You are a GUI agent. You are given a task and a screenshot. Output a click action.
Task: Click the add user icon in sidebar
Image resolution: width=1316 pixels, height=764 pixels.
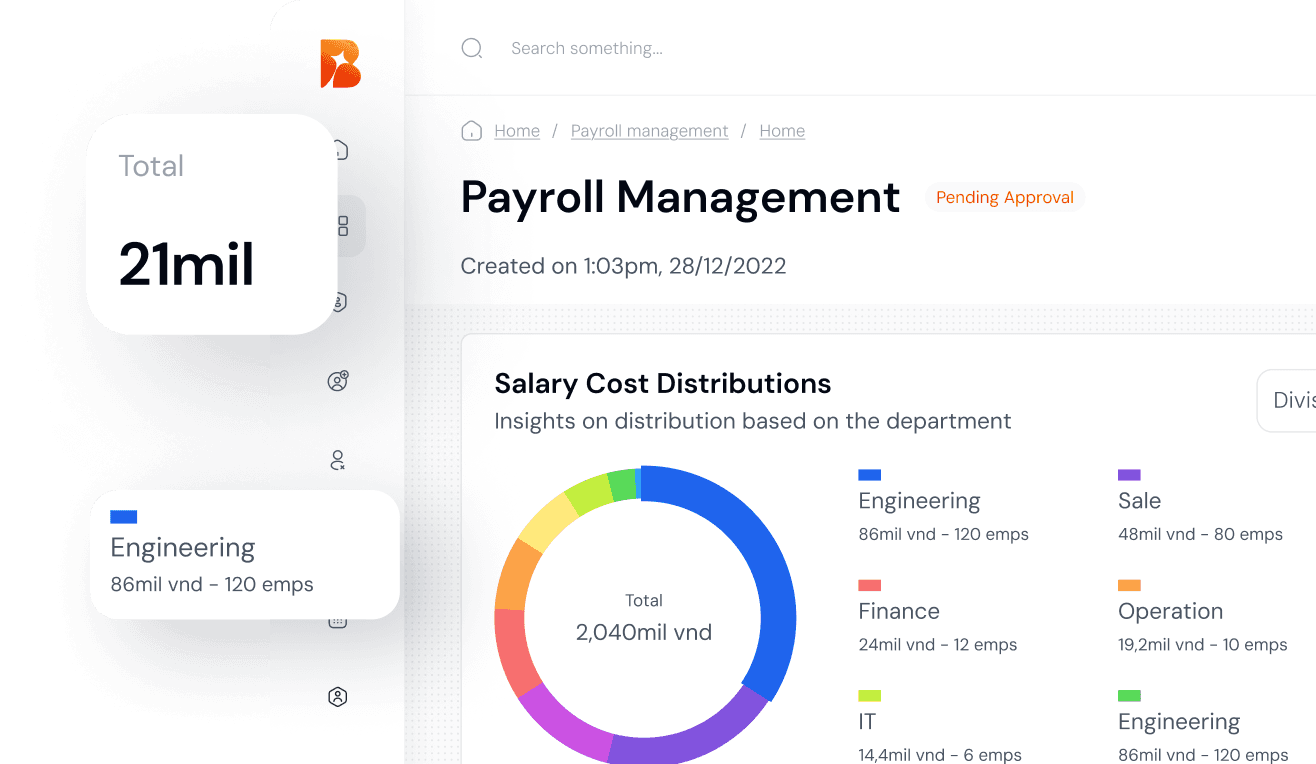(338, 381)
